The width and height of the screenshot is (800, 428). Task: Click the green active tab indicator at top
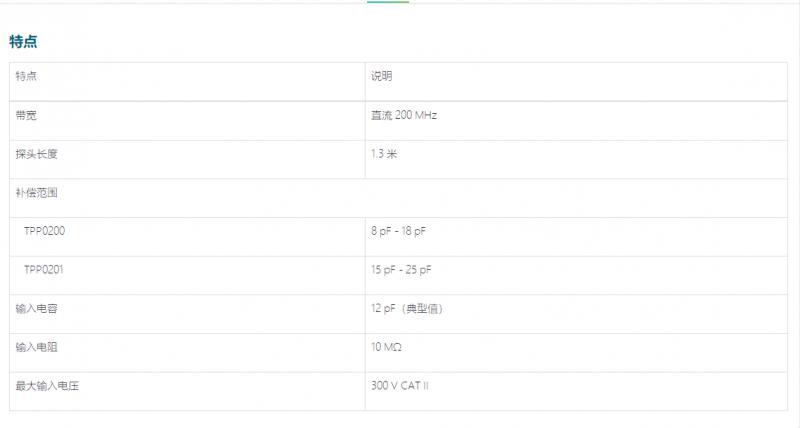[x=387, y=2]
